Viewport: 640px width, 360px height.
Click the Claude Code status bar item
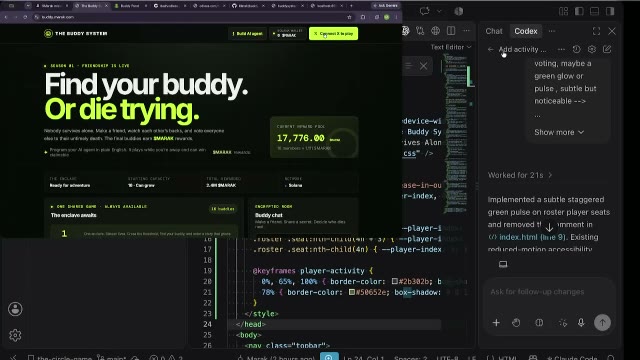(x=573, y=358)
